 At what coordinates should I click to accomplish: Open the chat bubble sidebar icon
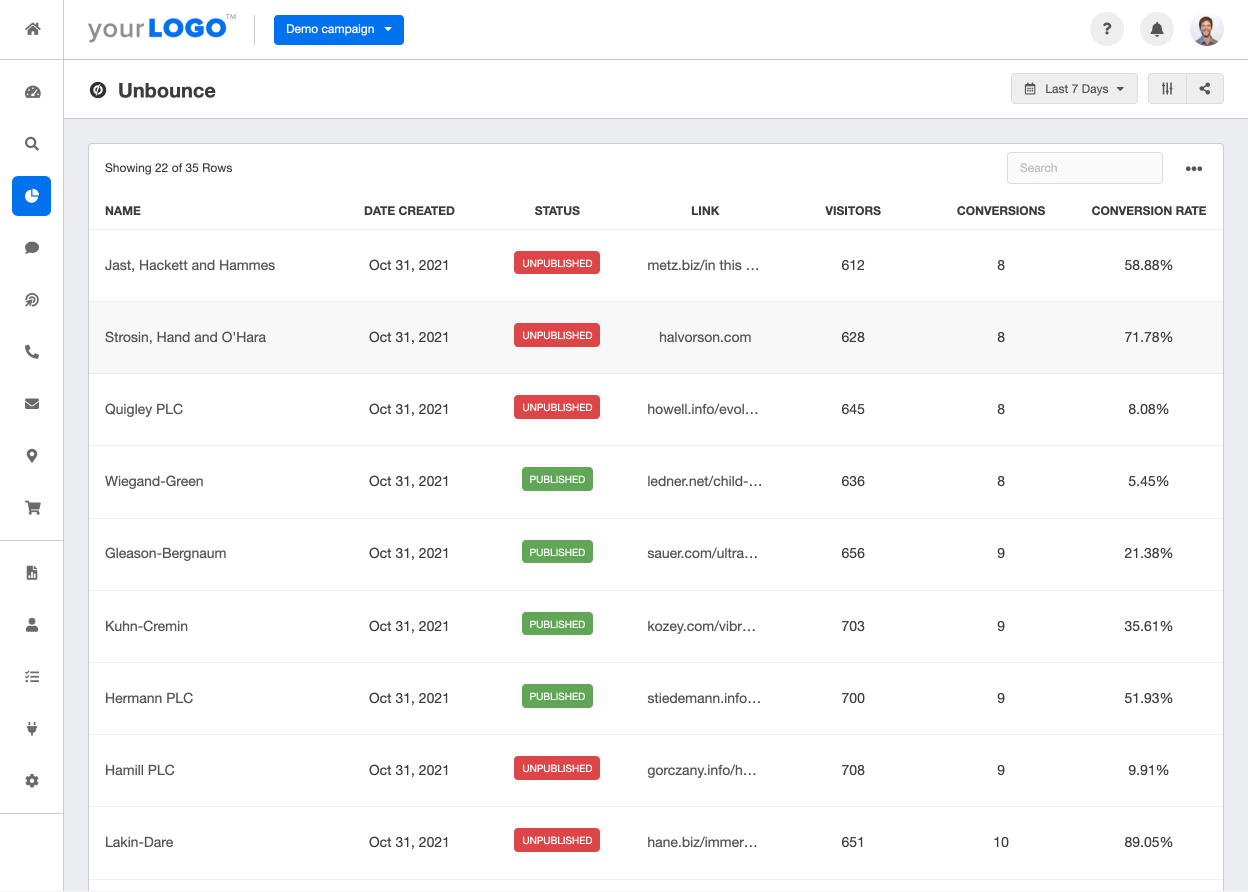[32, 248]
